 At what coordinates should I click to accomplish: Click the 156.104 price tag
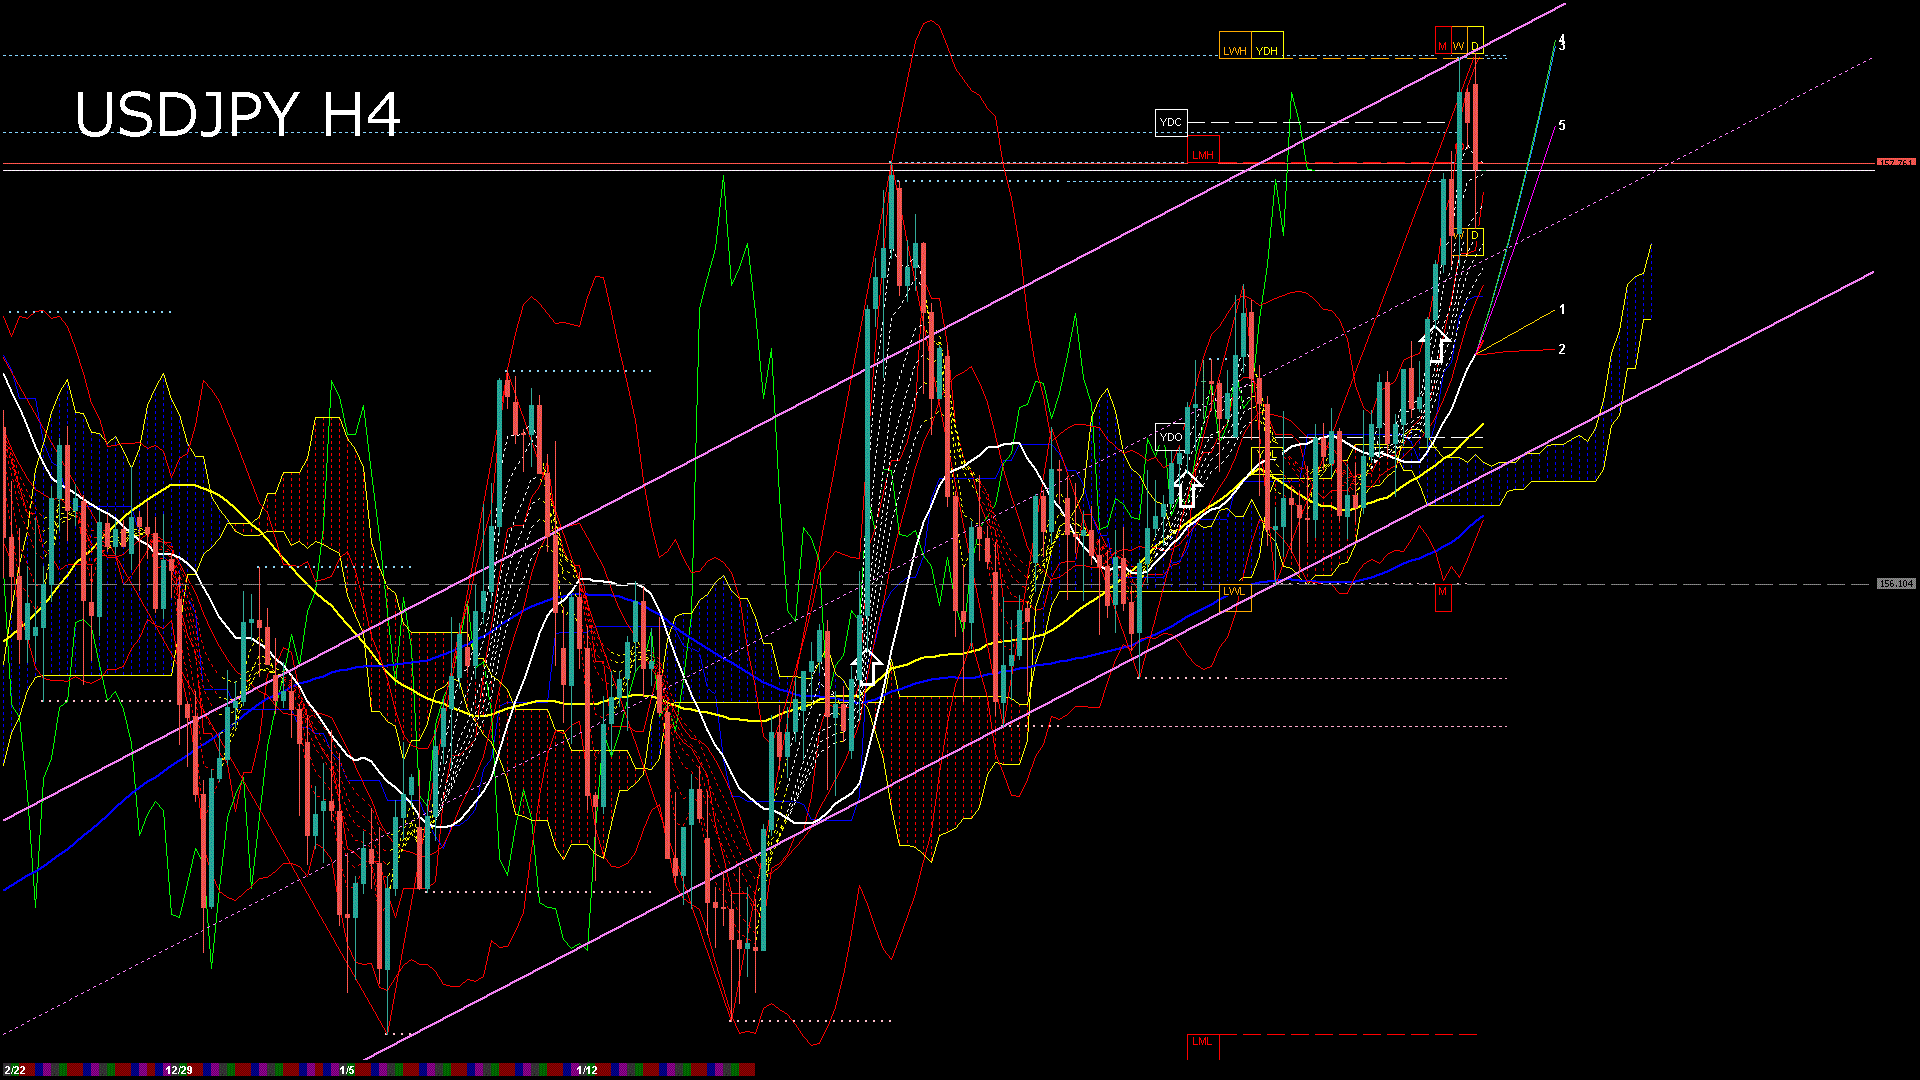tap(1896, 583)
